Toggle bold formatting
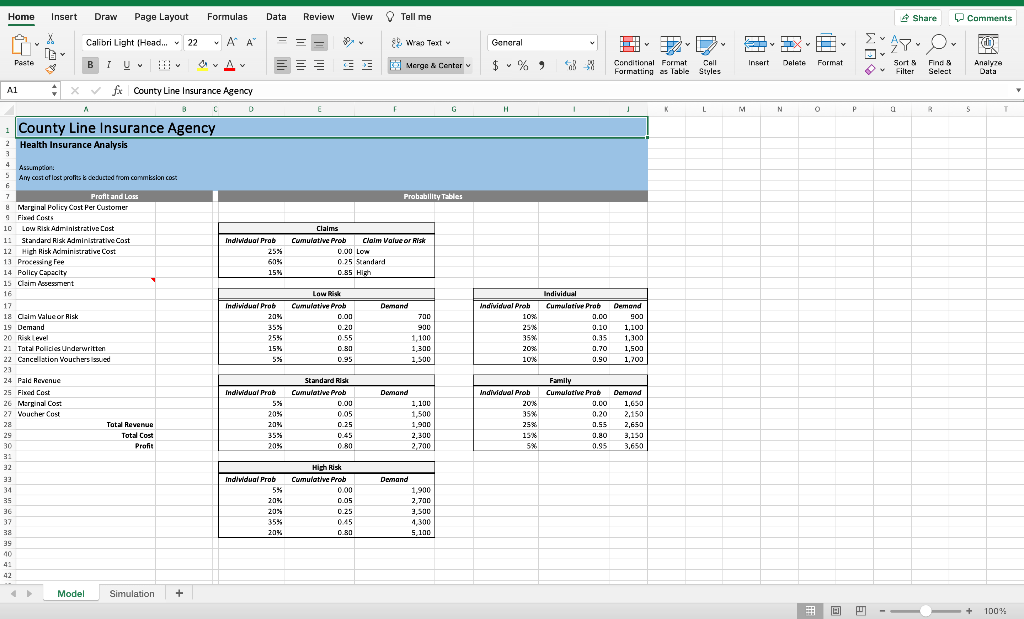This screenshot has width=1024, height=619. point(90,66)
